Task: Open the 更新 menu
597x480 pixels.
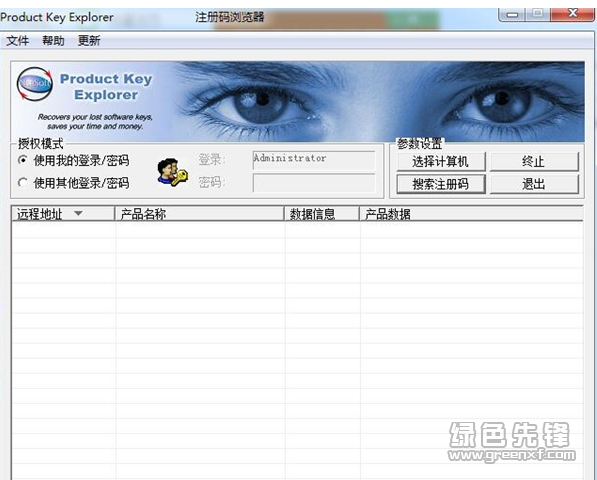Action: pos(89,40)
